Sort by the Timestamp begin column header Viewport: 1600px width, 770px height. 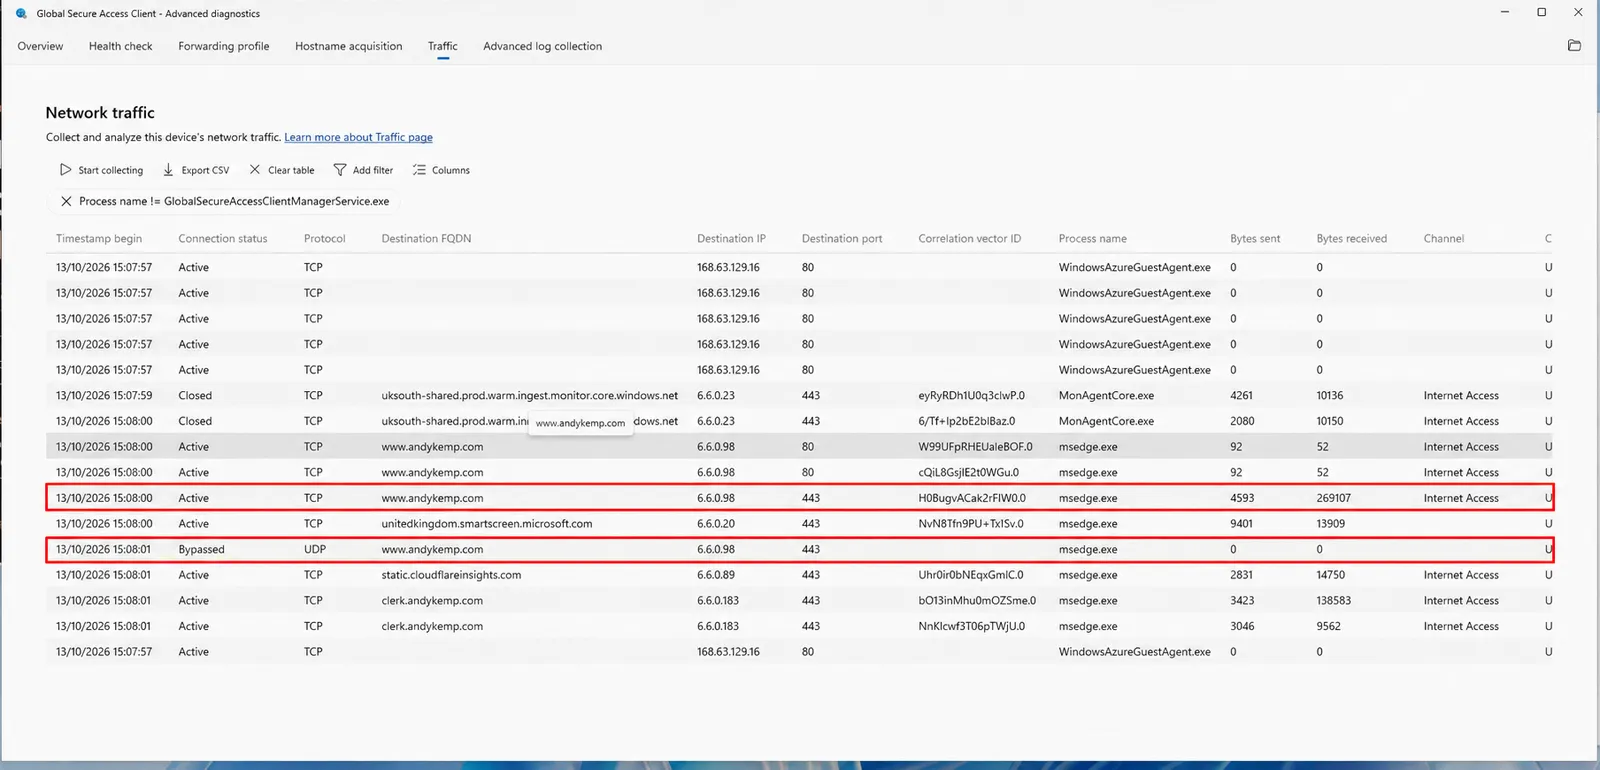point(99,239)
